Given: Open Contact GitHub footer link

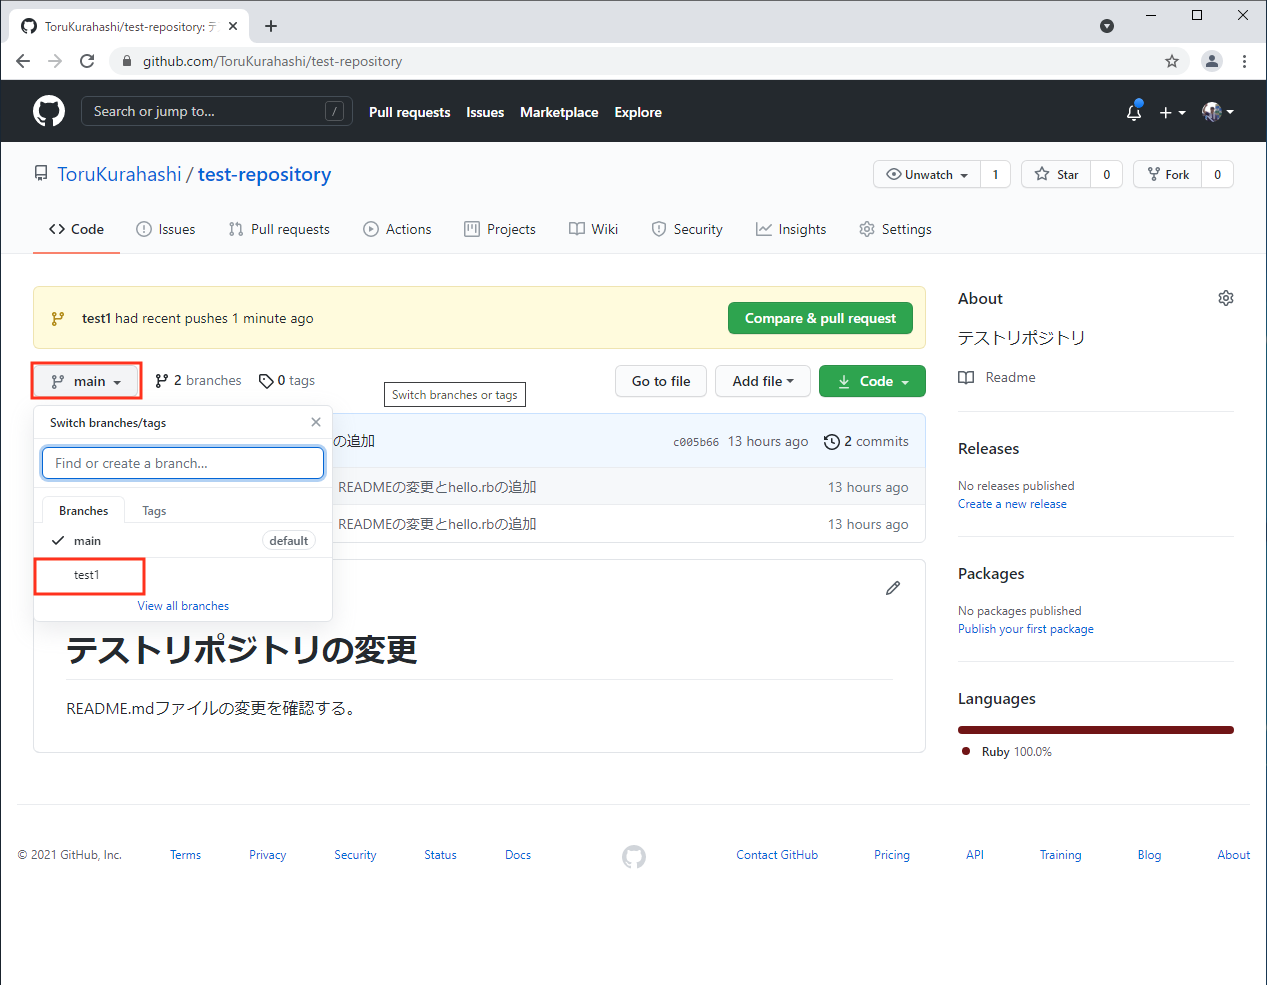Looking at the screenshot, I should pyautogui.click(x=777, y=855).
